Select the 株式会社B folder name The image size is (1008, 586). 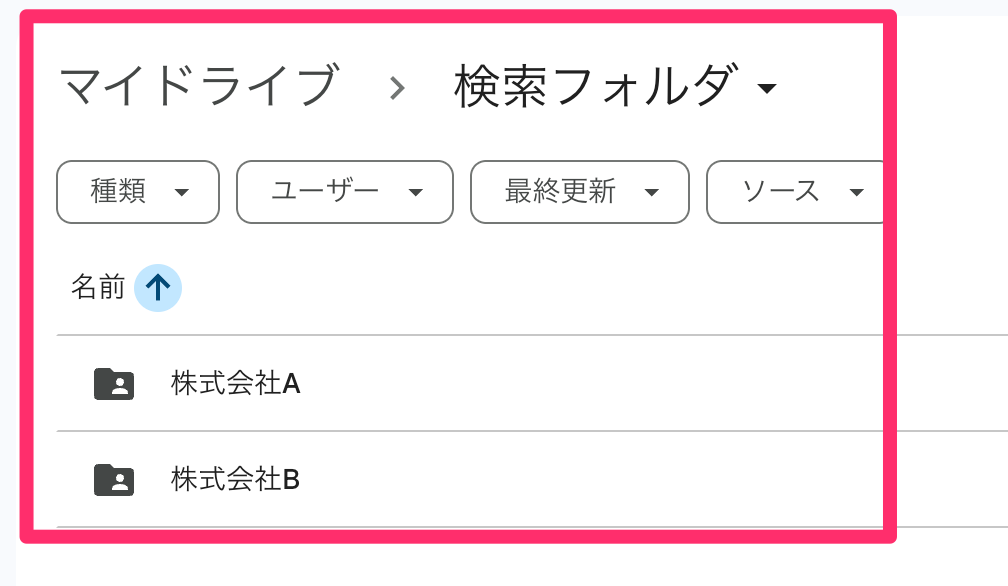[236, 480]
